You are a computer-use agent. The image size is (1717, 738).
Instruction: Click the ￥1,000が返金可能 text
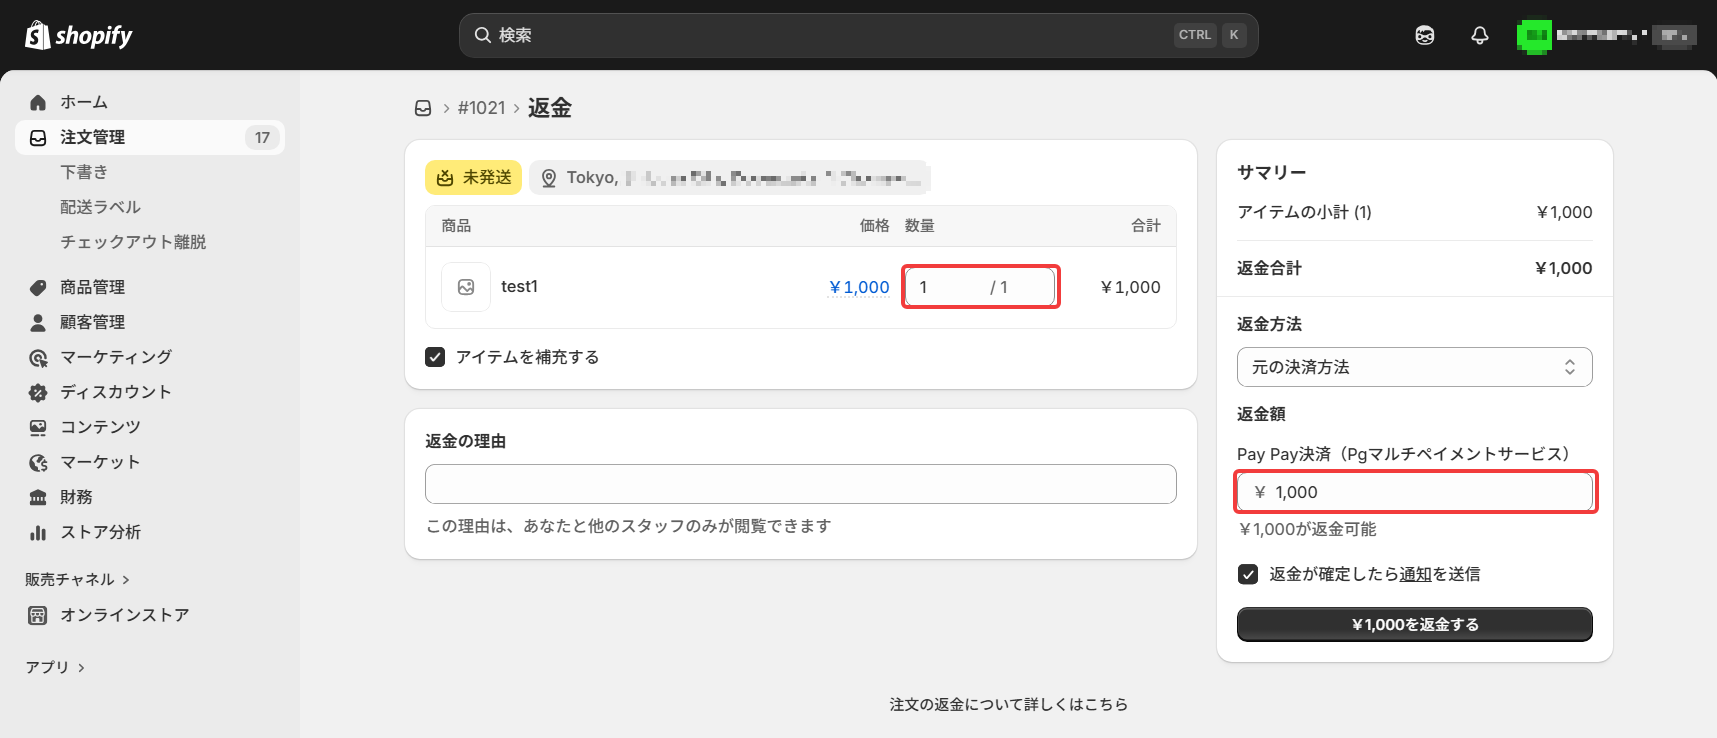pos(1307,529)
